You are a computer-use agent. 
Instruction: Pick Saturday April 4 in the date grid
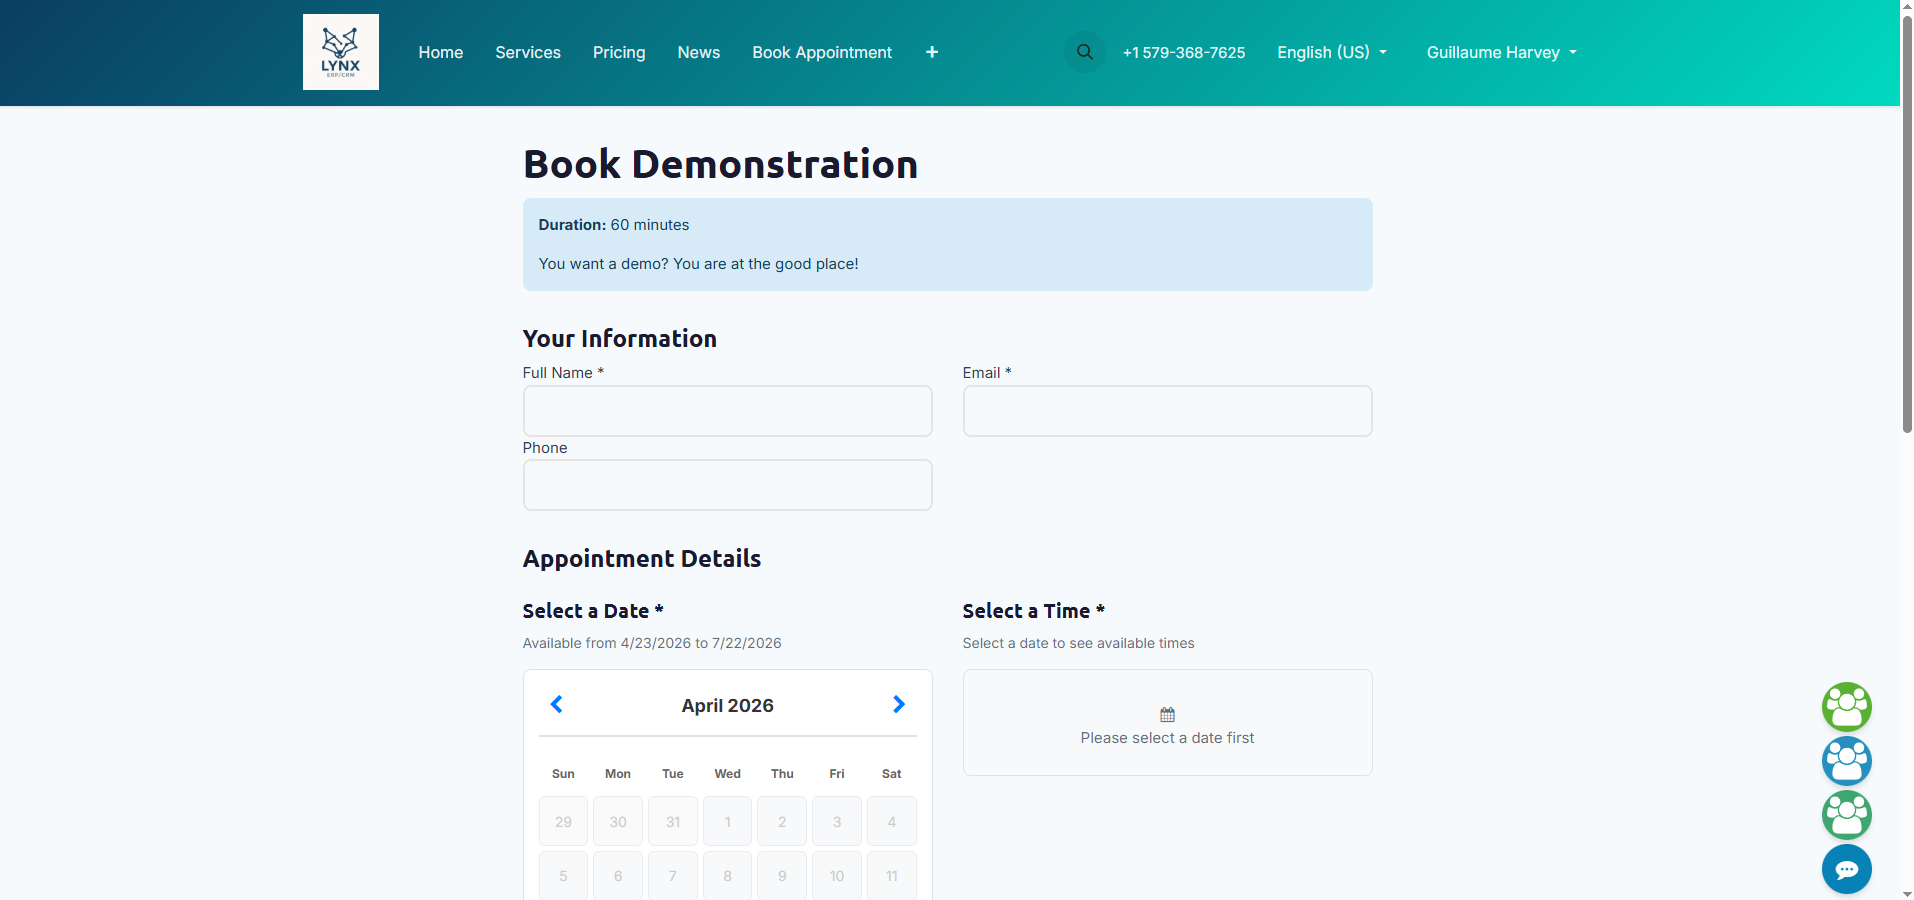point(890,820)
